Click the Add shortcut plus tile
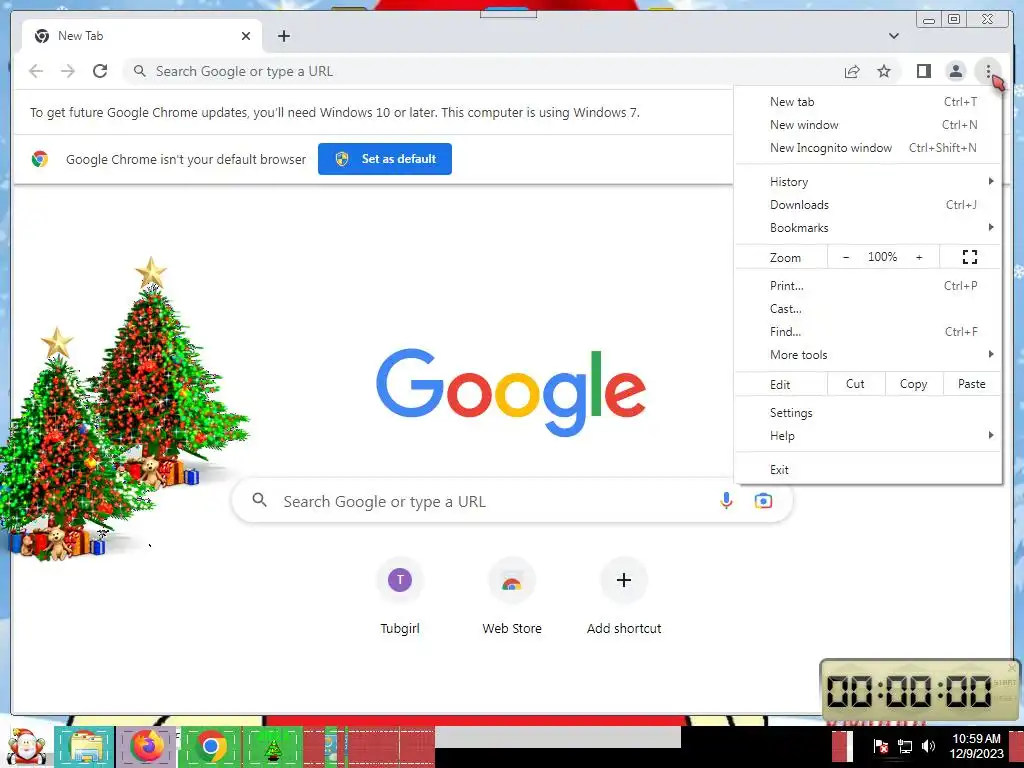Screen dimensions: 1024x768 coord(624,598)
